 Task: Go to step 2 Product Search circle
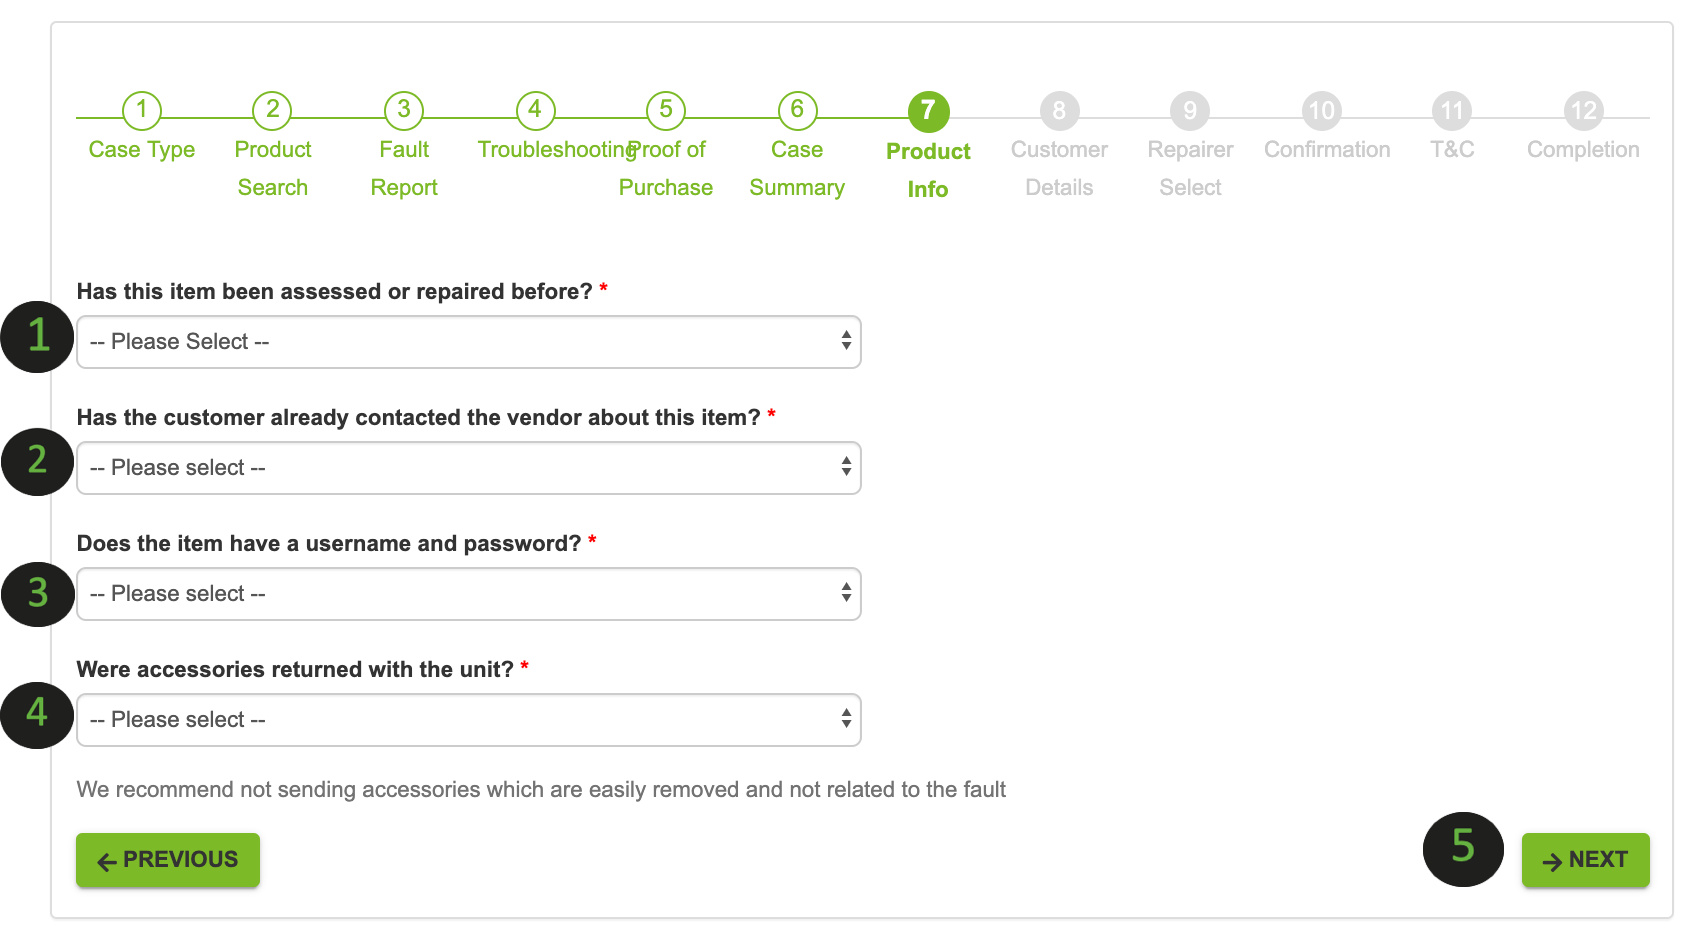[x=272, y=110]
